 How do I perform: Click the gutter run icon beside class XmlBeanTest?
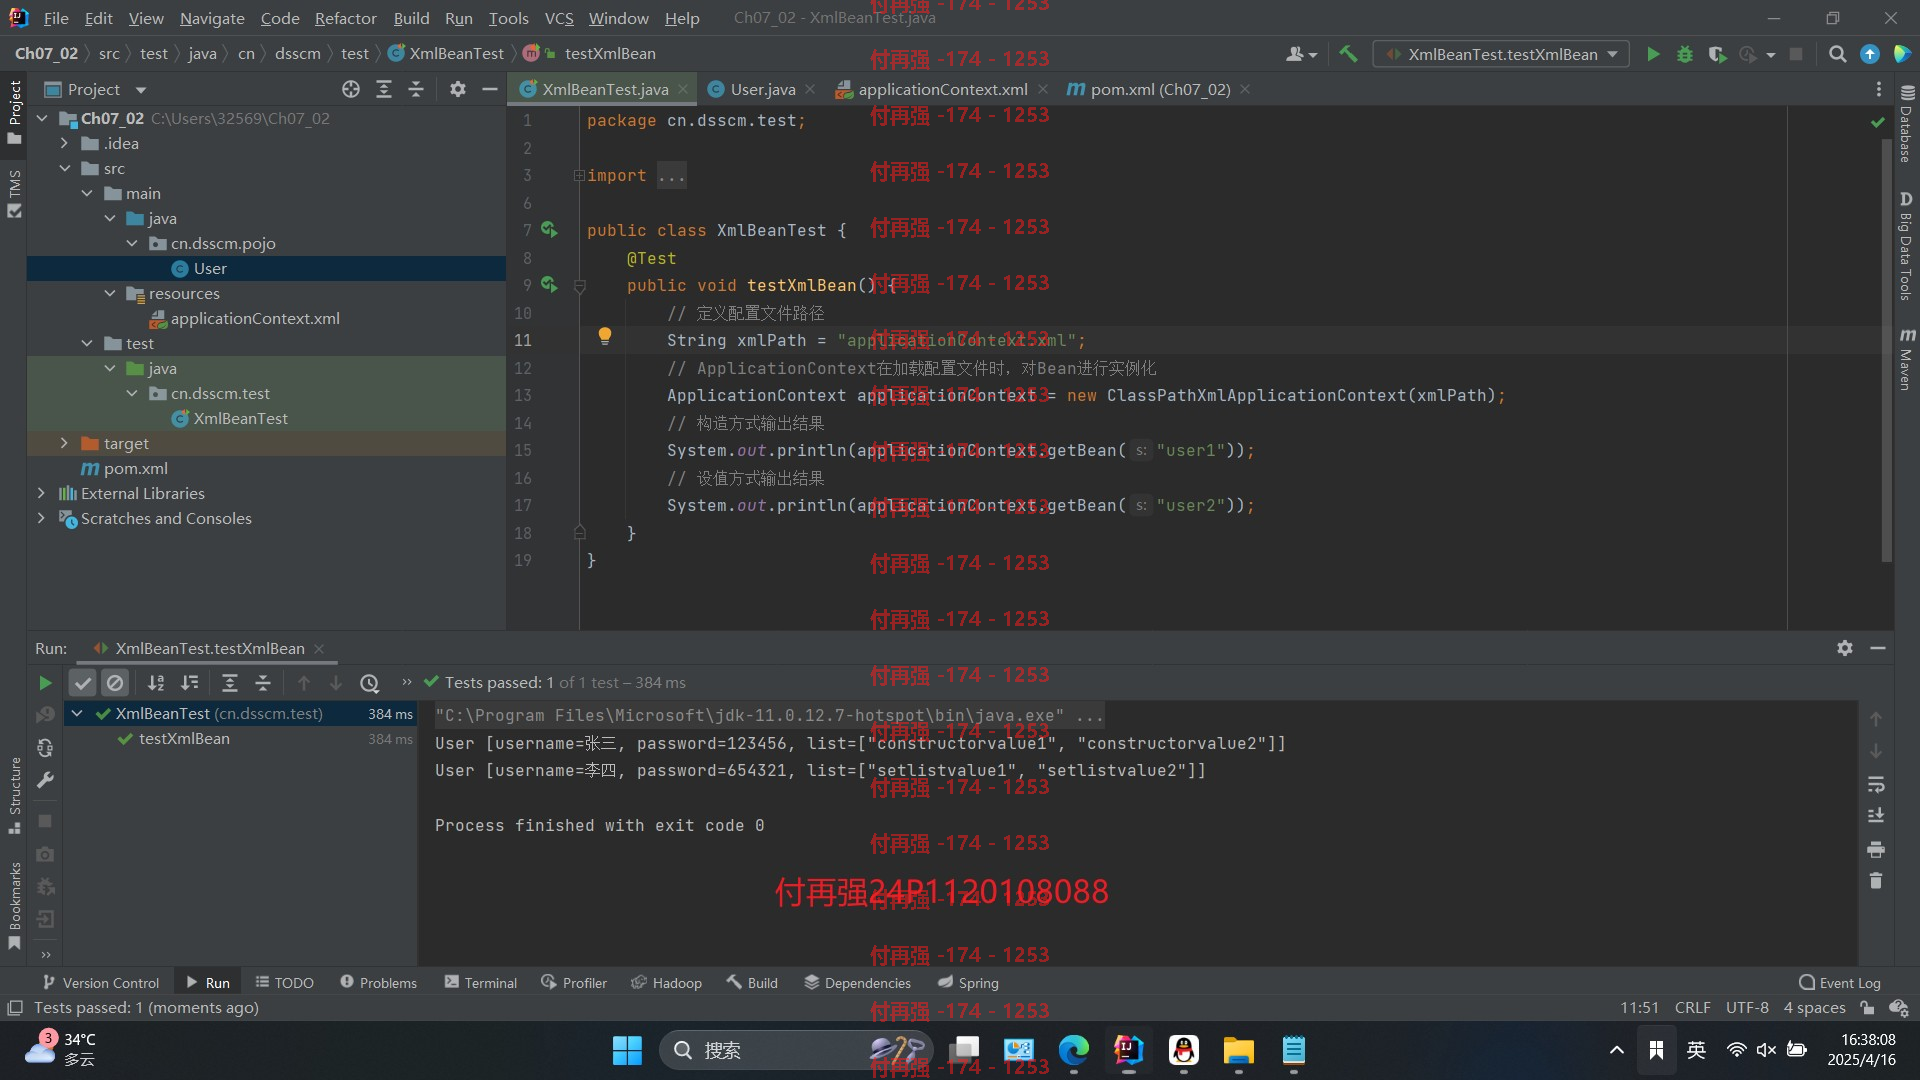coord(549,230)
